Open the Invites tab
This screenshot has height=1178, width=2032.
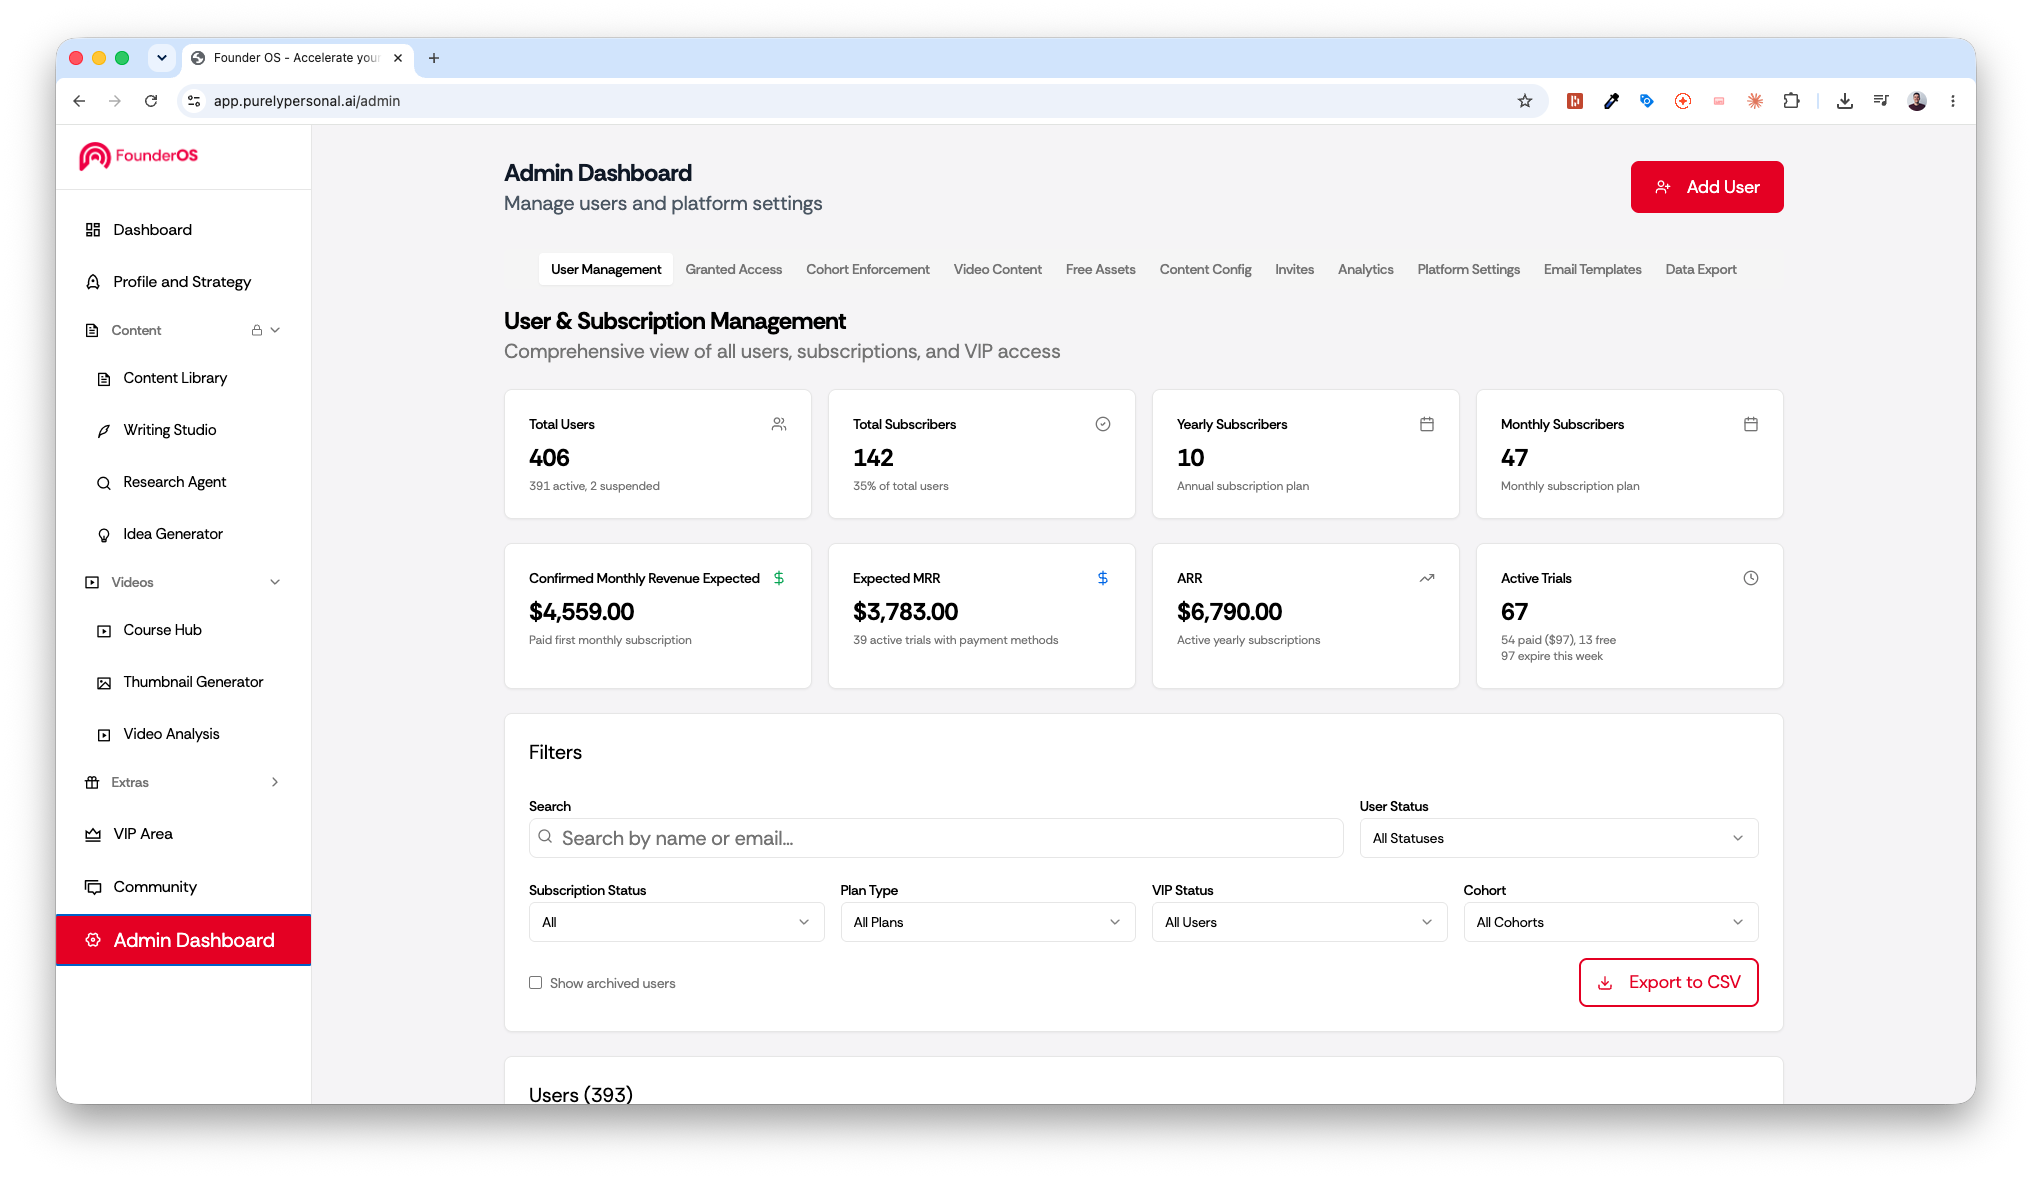pyautogui.click(x=1294, y=270)
